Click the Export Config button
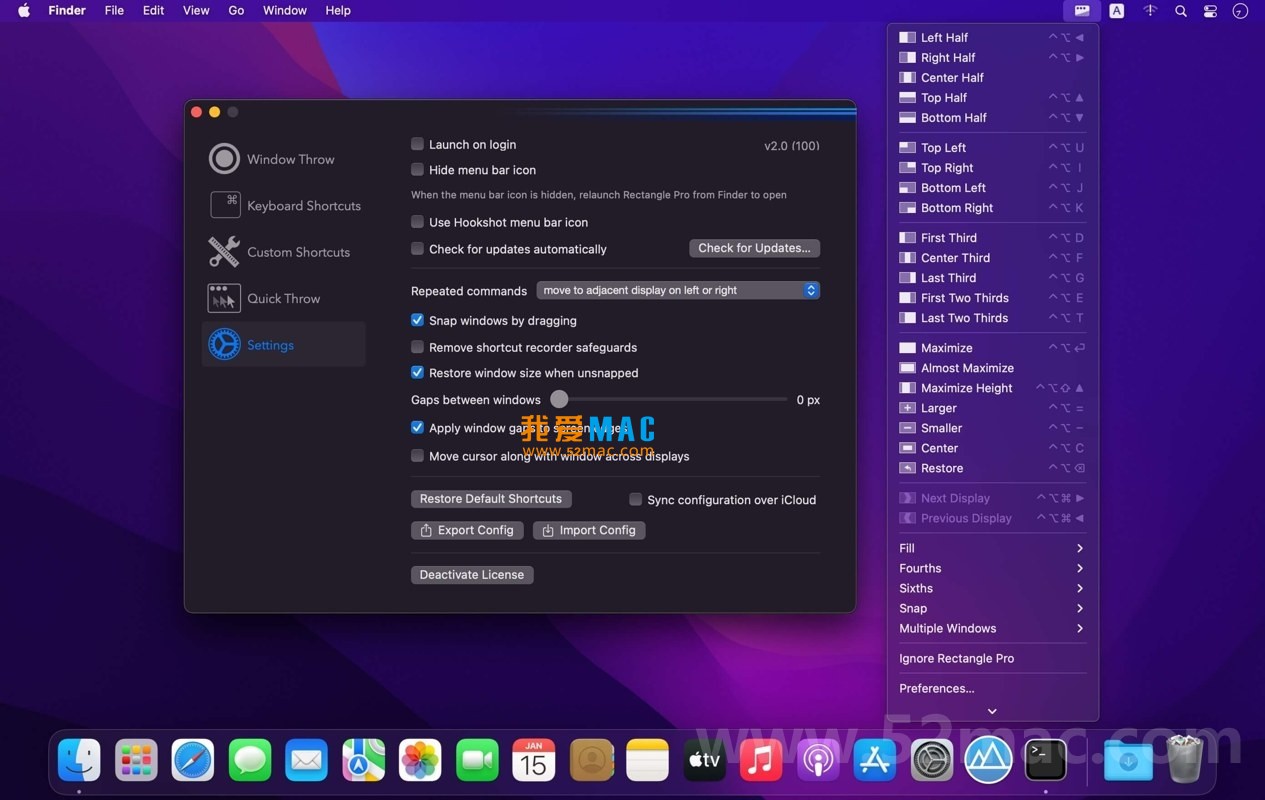The height and width of the screenshot is (800, 1265). point(467,530)
